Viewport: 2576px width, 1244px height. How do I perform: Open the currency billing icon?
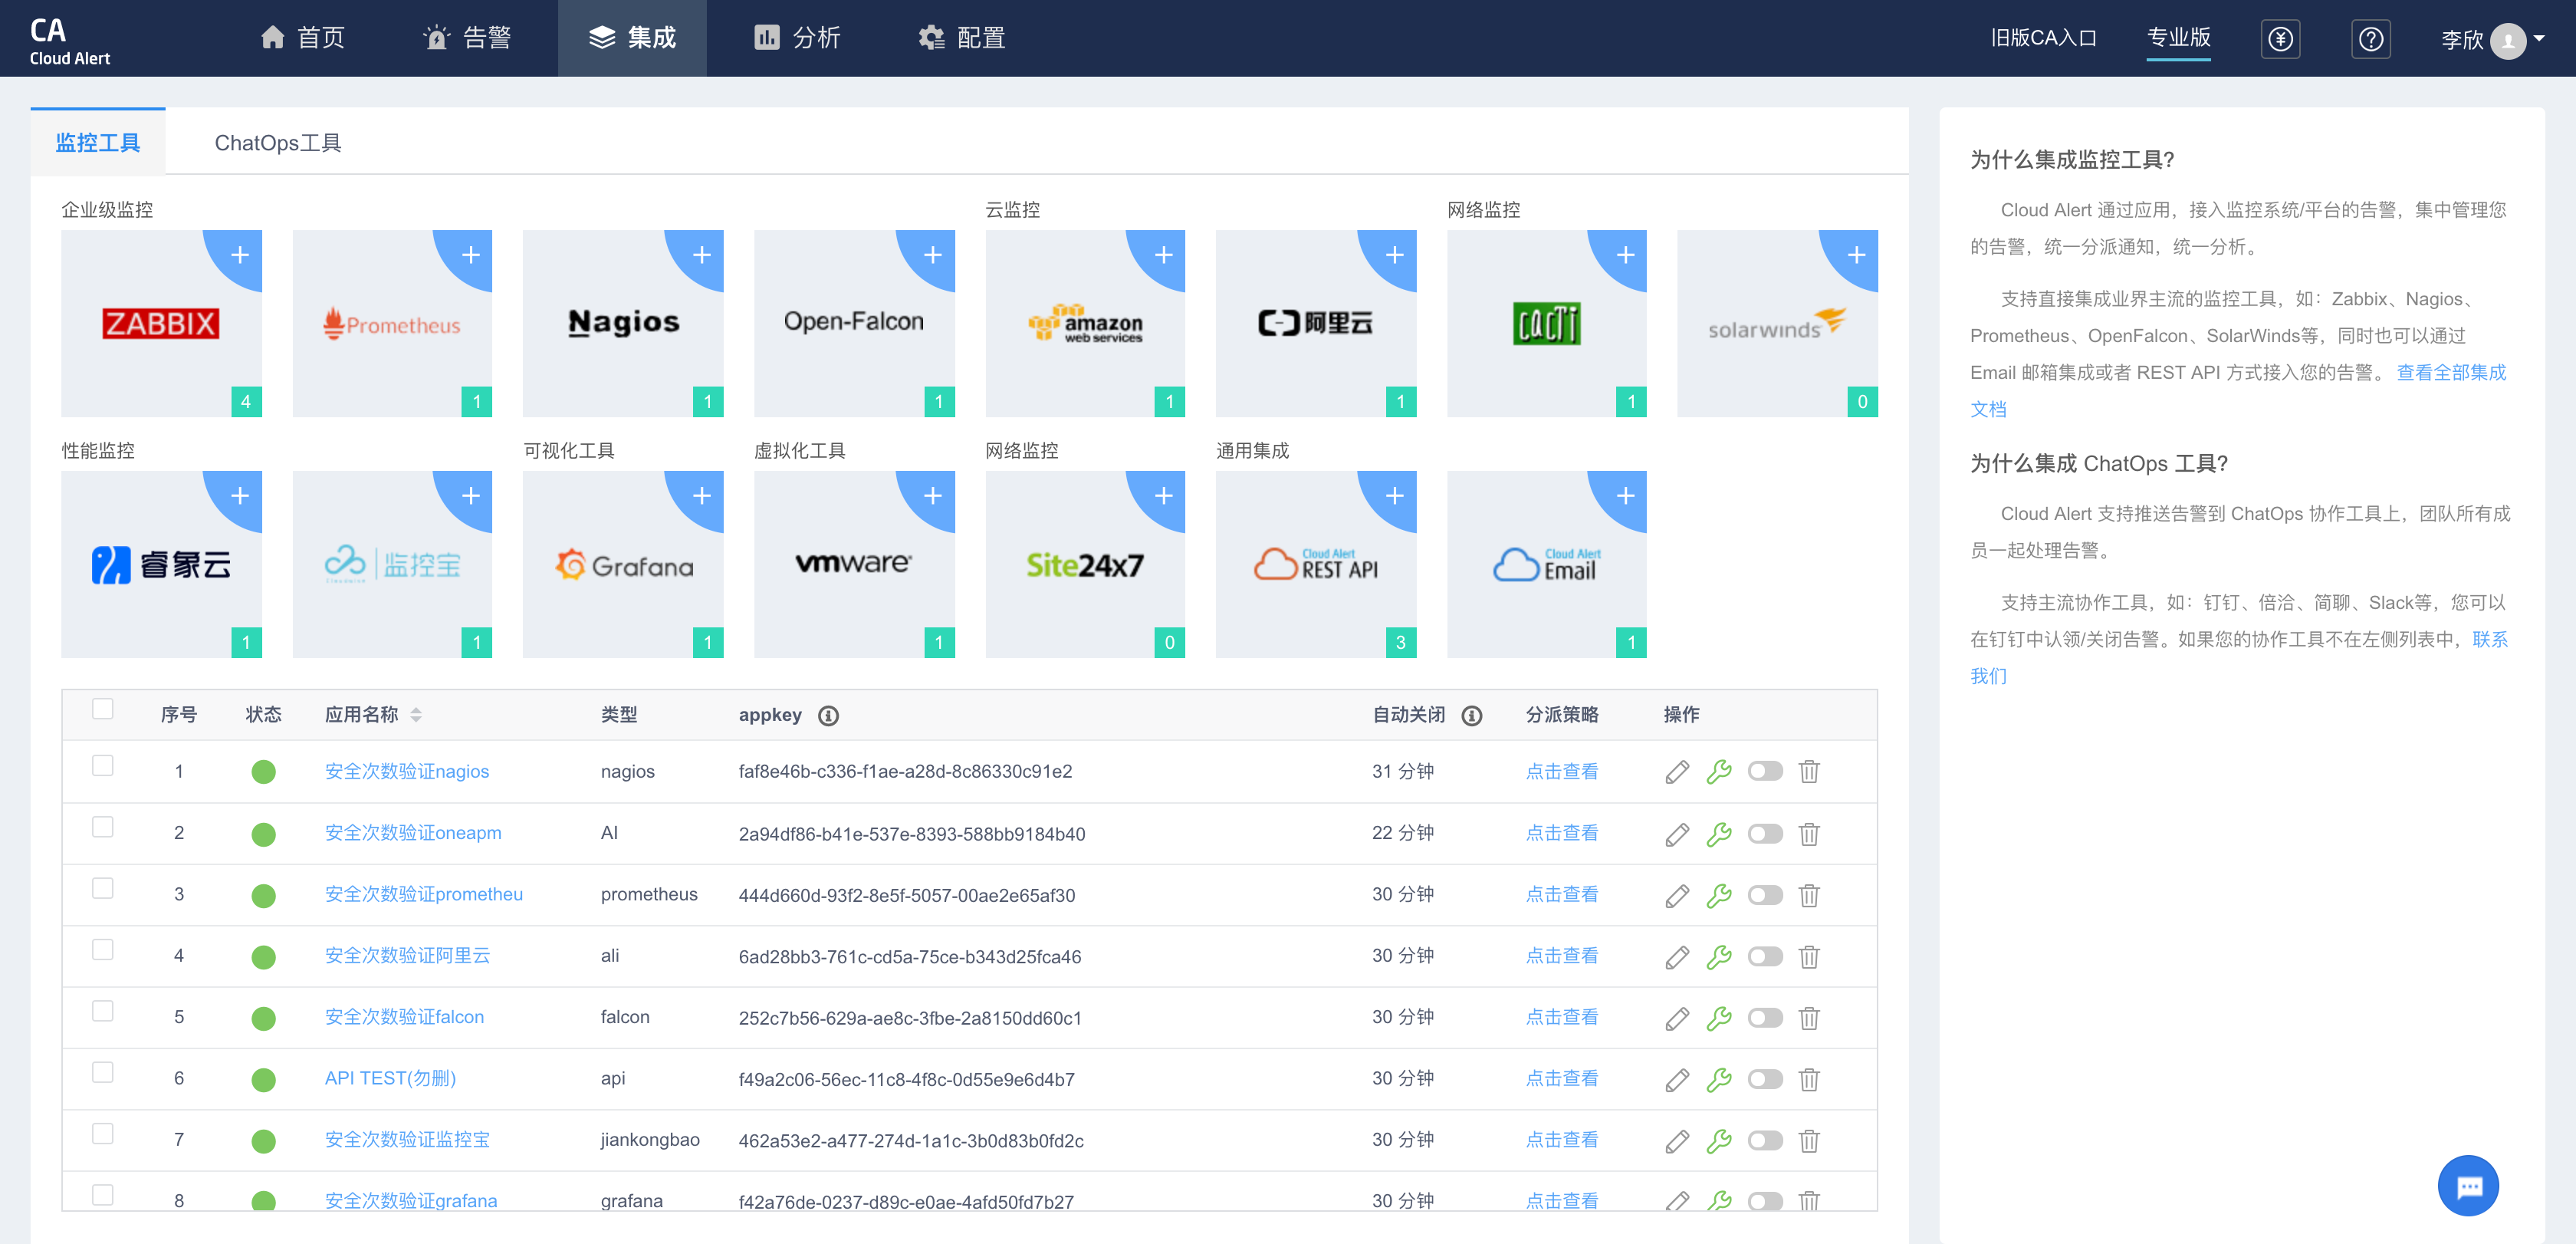click(2280, 39)
